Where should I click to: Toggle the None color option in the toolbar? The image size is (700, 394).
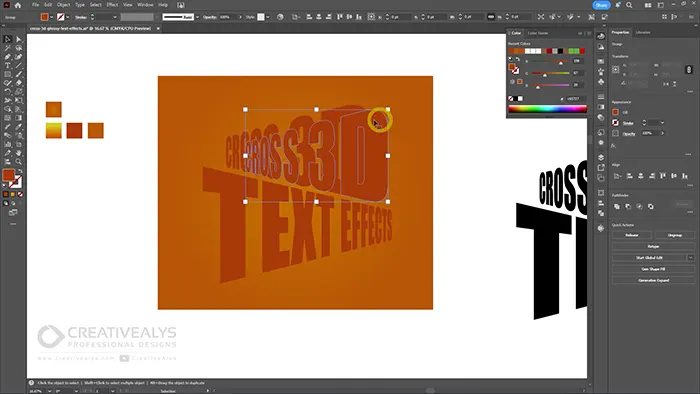coord(20,194)
